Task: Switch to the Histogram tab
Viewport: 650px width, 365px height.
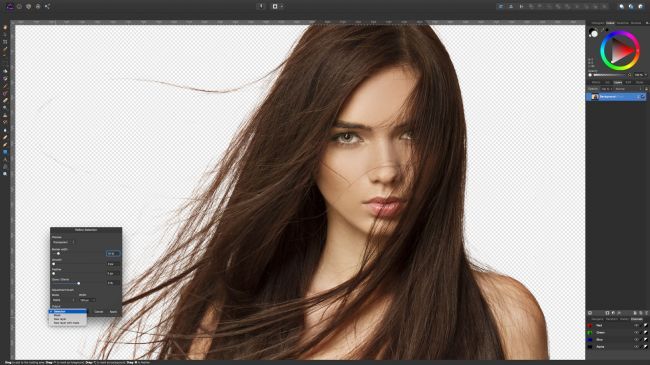Action: click(x=597, y=23)
